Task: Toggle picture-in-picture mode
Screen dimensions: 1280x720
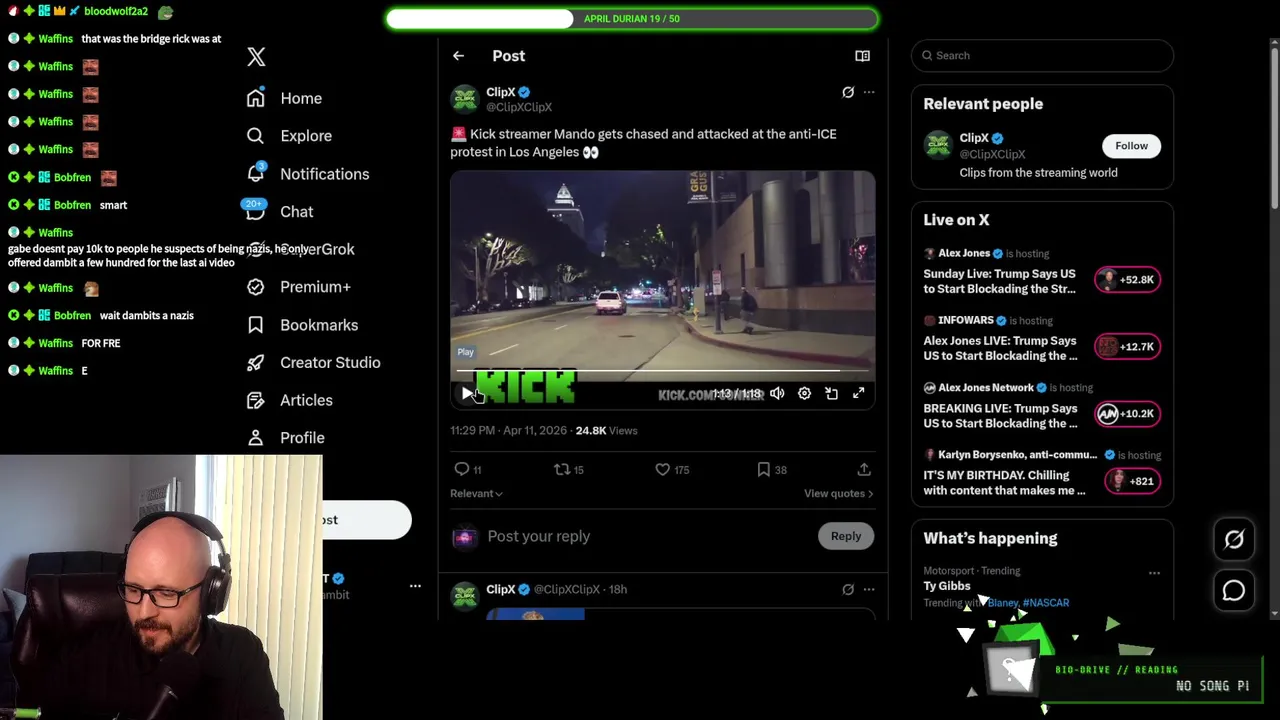Action: pos(831,394)
